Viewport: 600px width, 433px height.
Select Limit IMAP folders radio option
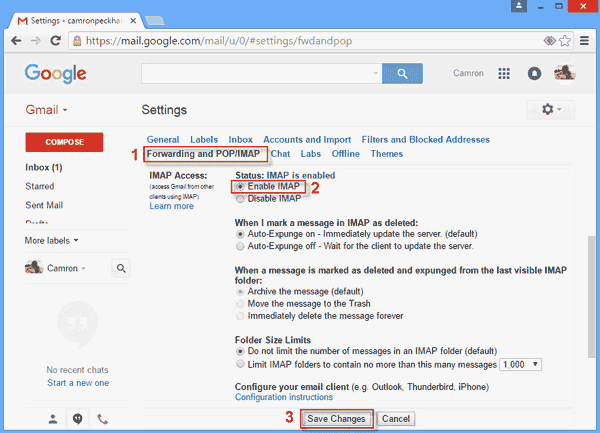(x=240, y=364)
